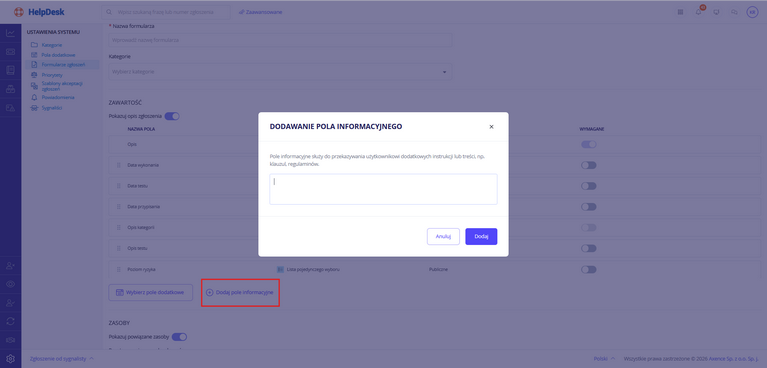Screen dimensions: 767x368
Task: Click the sync arrows icon in left rail
Action: coord(10,321)
